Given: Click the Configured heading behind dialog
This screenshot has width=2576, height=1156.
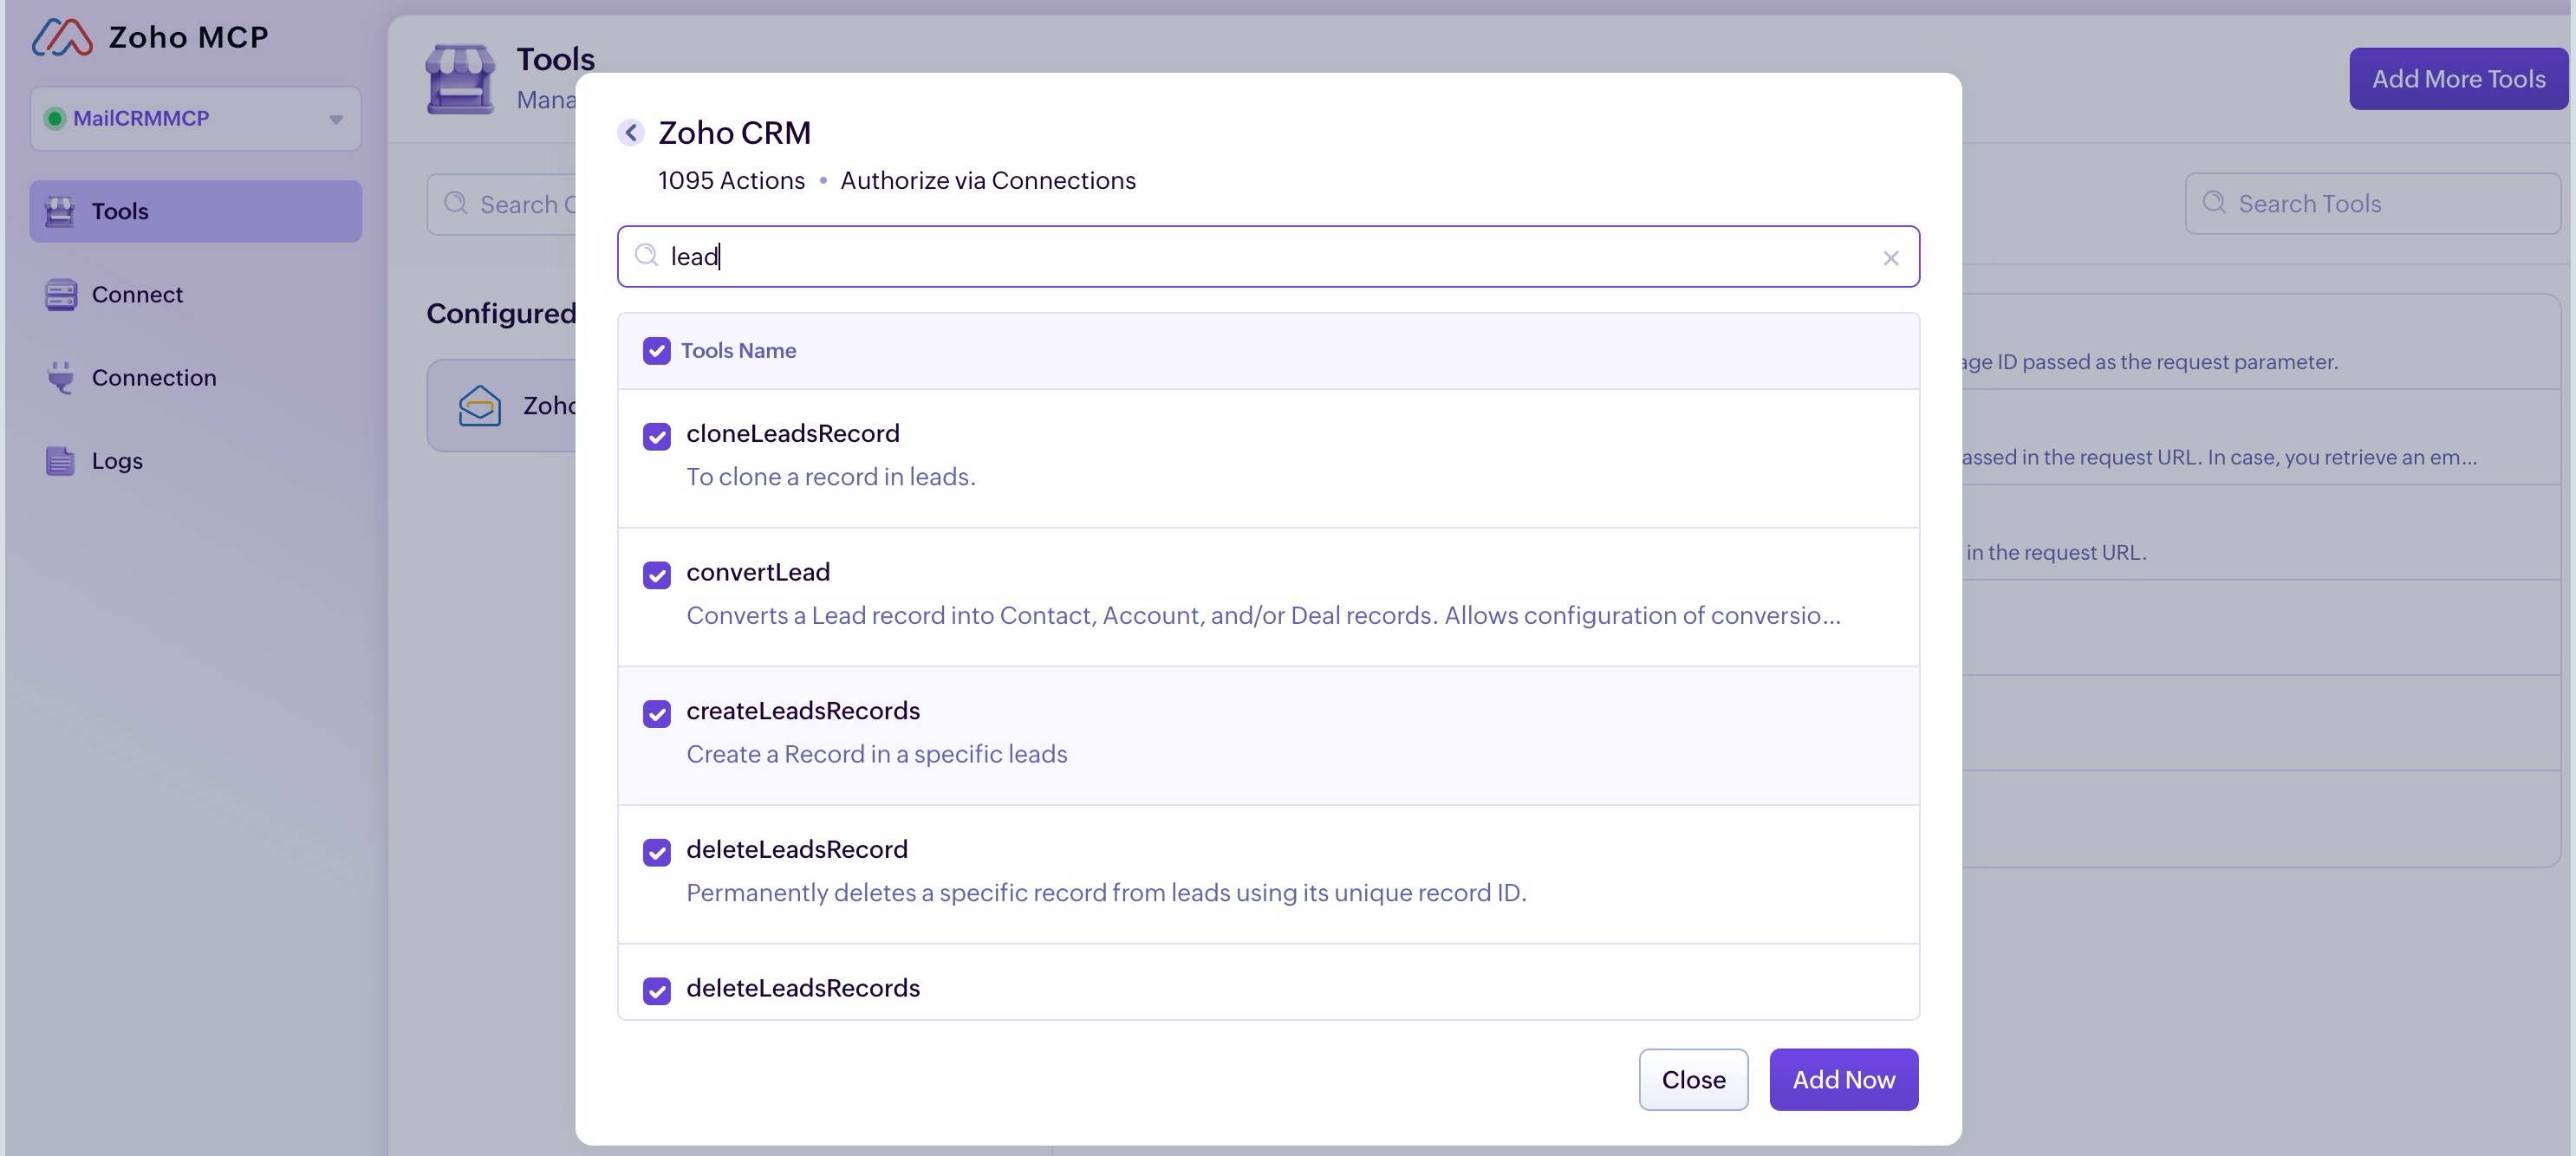Looking at the screenshot, I should point(501,313).
